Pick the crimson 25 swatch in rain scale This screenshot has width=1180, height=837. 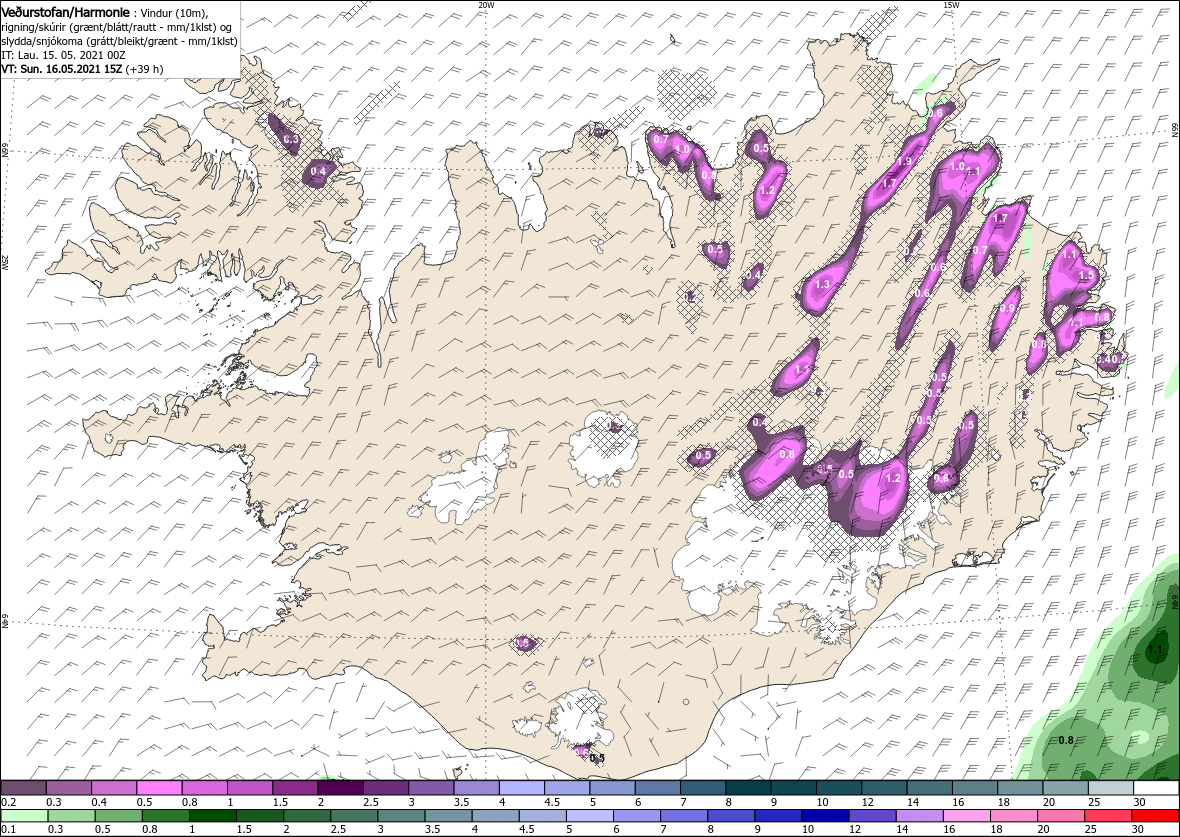click(x=1109, y=816)
